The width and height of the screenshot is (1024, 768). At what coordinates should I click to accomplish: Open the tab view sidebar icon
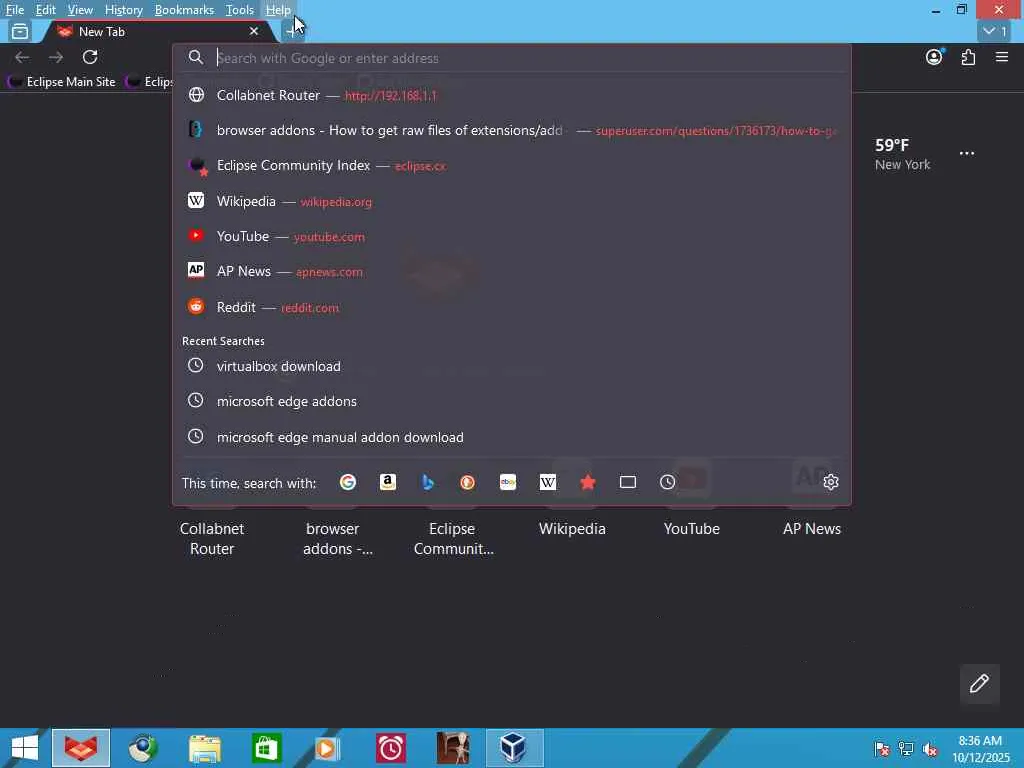[20, 31]
